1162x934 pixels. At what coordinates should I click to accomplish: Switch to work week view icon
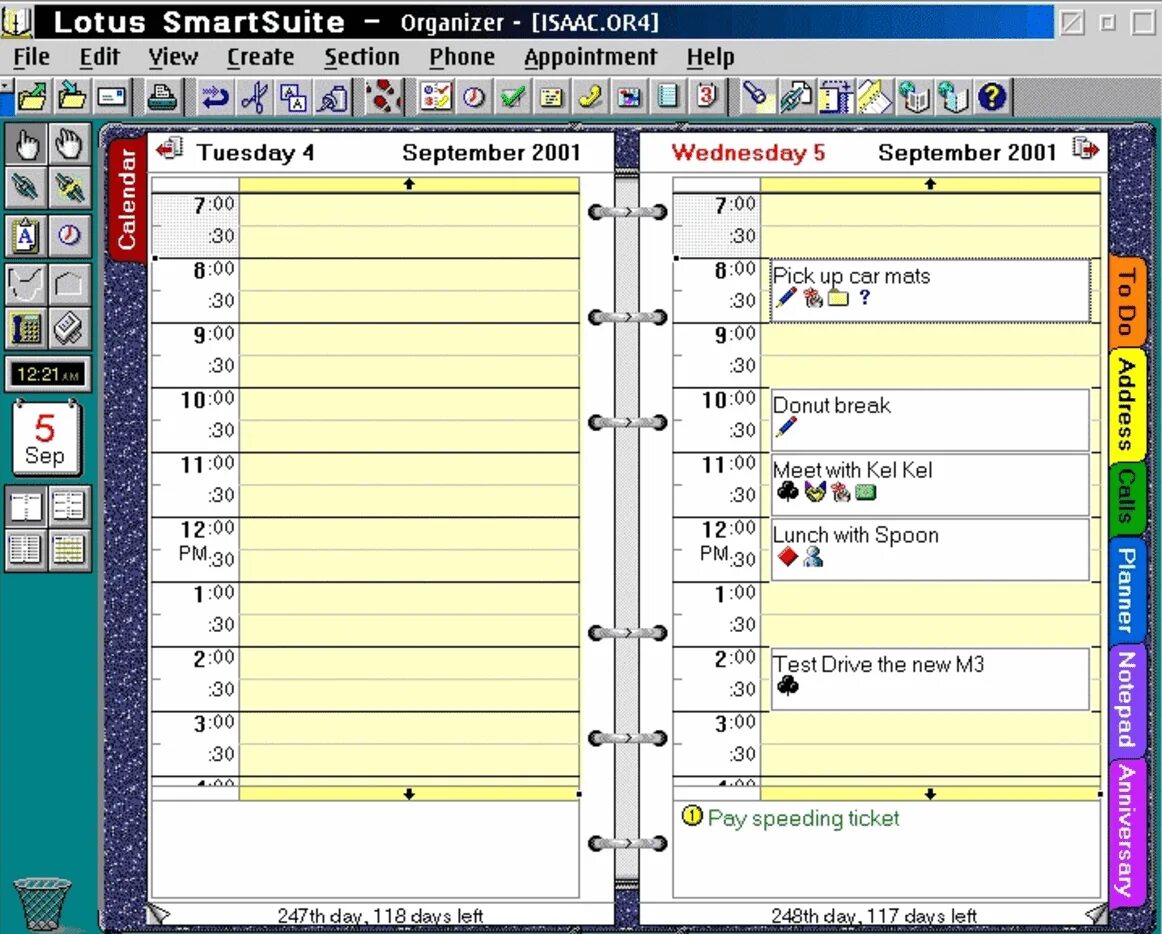pyautogui.click(x=70, y=507)
